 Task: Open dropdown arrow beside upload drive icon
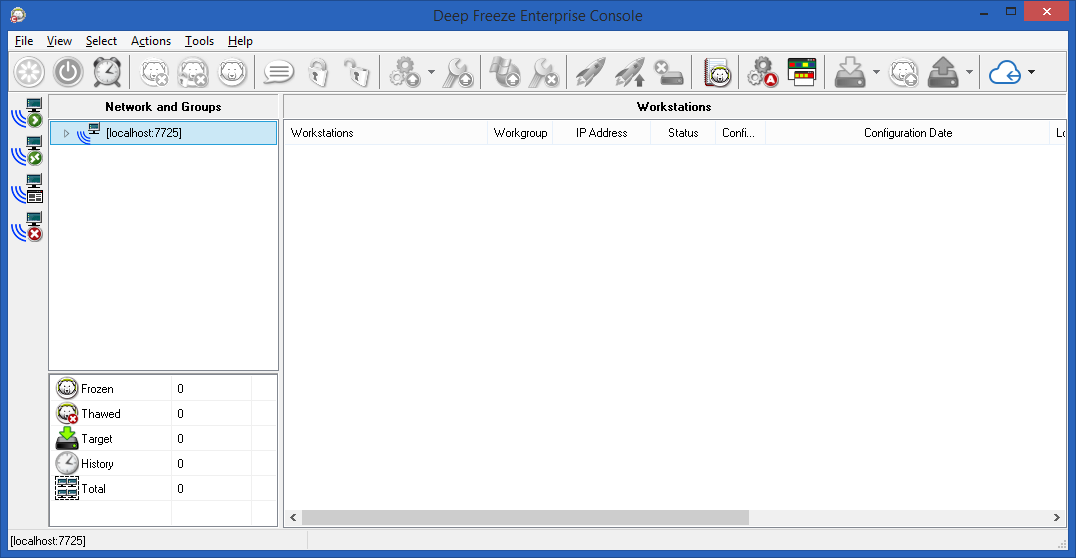point(969,72)
